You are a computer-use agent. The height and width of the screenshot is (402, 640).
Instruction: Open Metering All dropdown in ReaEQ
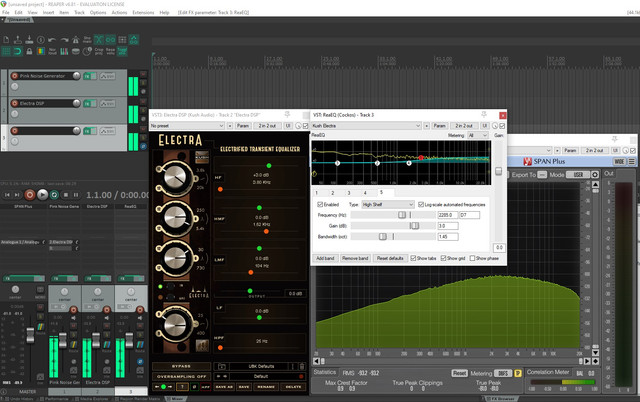pyautogui.click(x=478, y=135)
